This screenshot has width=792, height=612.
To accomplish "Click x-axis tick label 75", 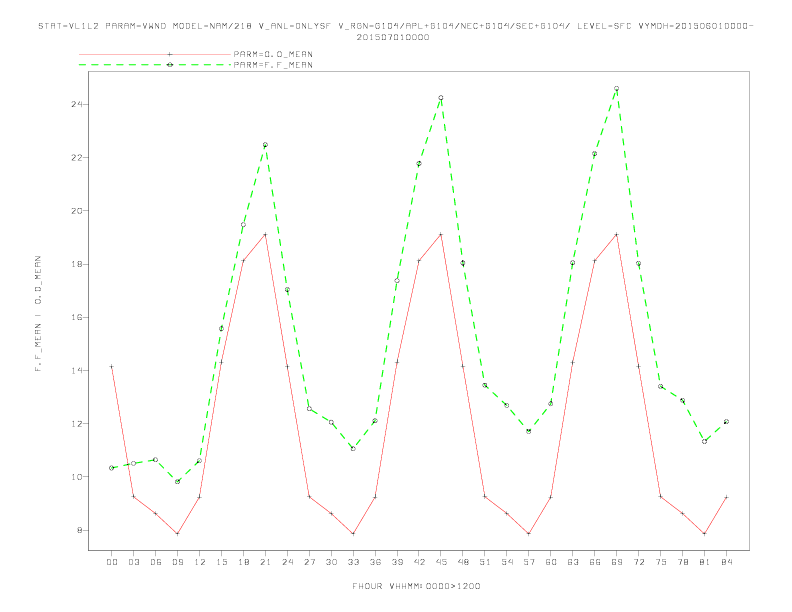I will point(661,562).
